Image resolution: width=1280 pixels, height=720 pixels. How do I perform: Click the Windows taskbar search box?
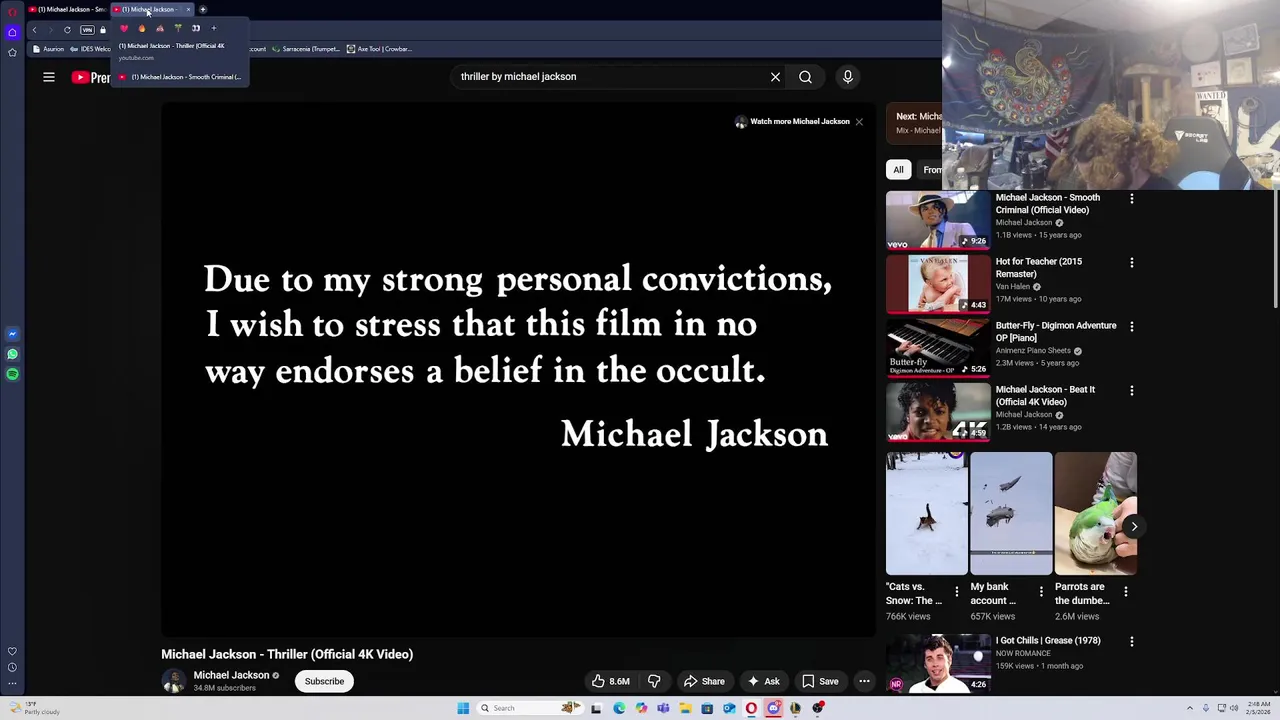(529, 708)
